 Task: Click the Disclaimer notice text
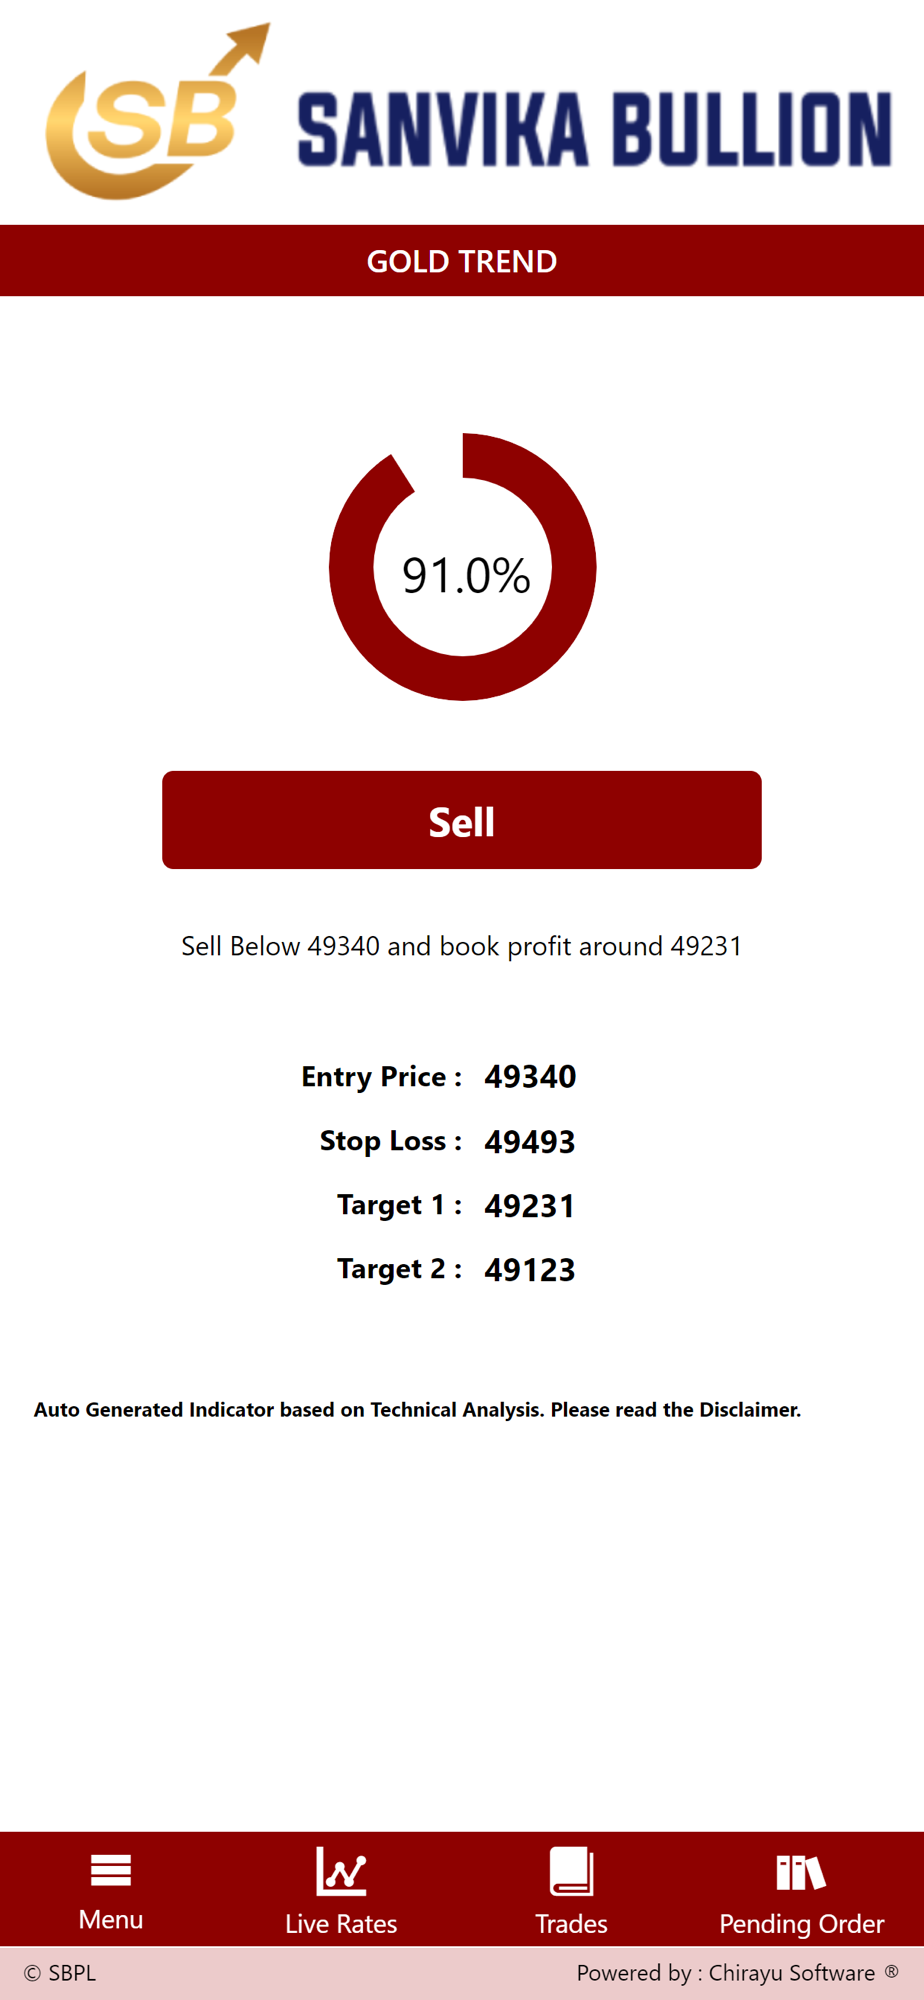click(x=417, y=1410)
